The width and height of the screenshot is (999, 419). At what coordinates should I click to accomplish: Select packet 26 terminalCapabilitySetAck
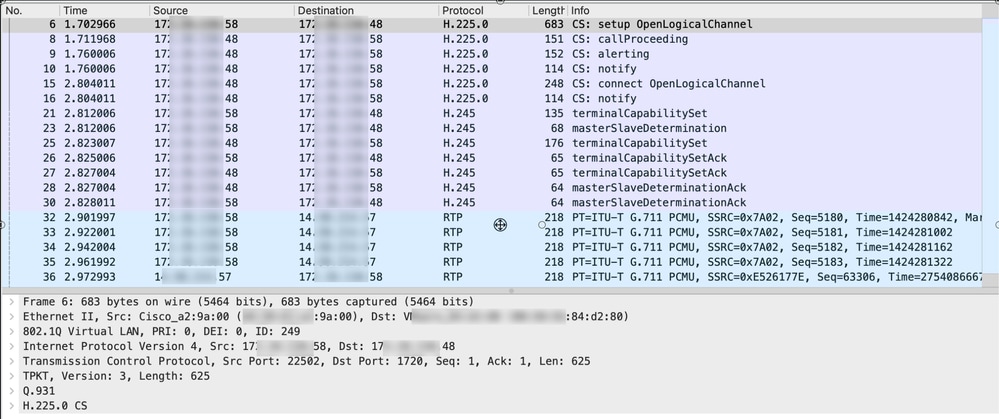491,158
